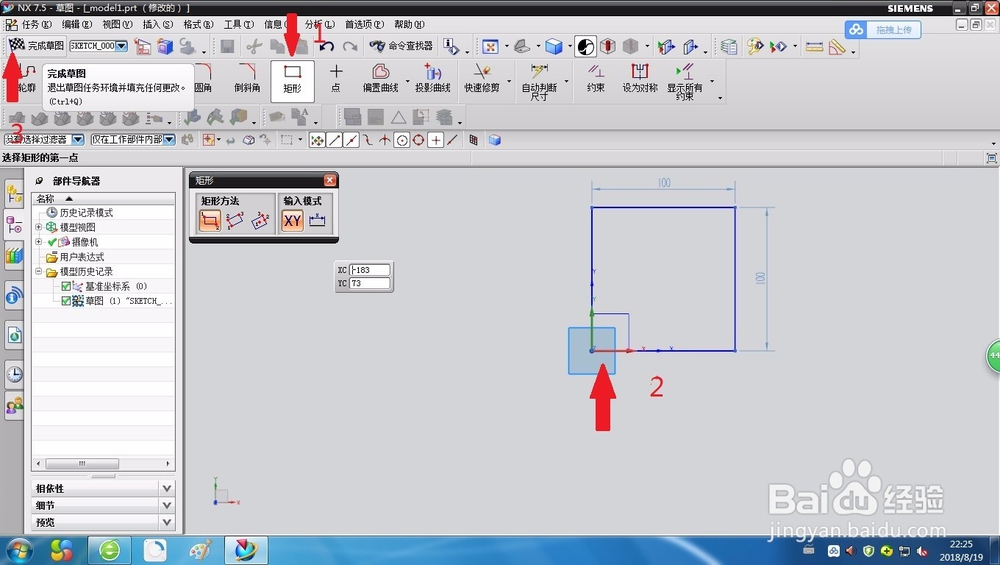
Task: Click the Constraints (约束) tool
Action: [596, 79]
